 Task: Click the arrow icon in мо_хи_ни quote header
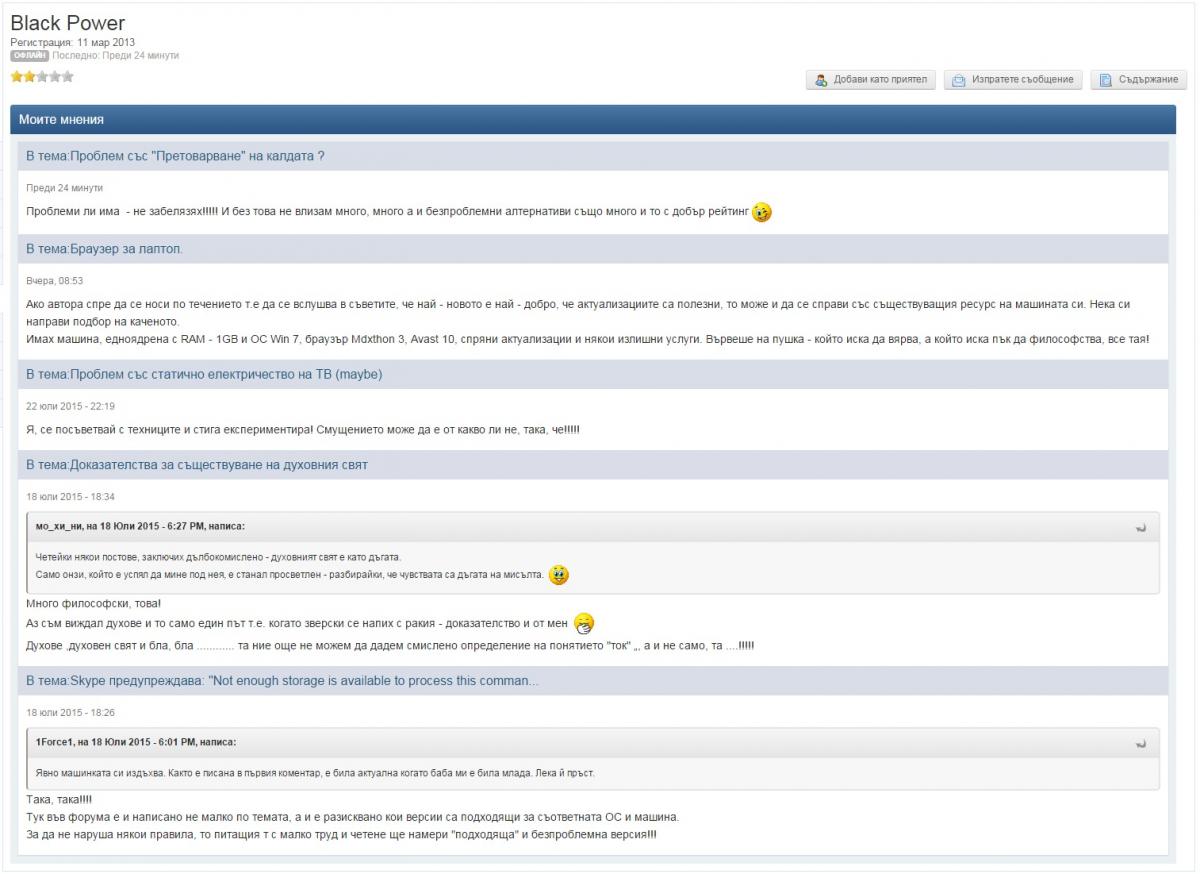click(x=1141, y=527)
